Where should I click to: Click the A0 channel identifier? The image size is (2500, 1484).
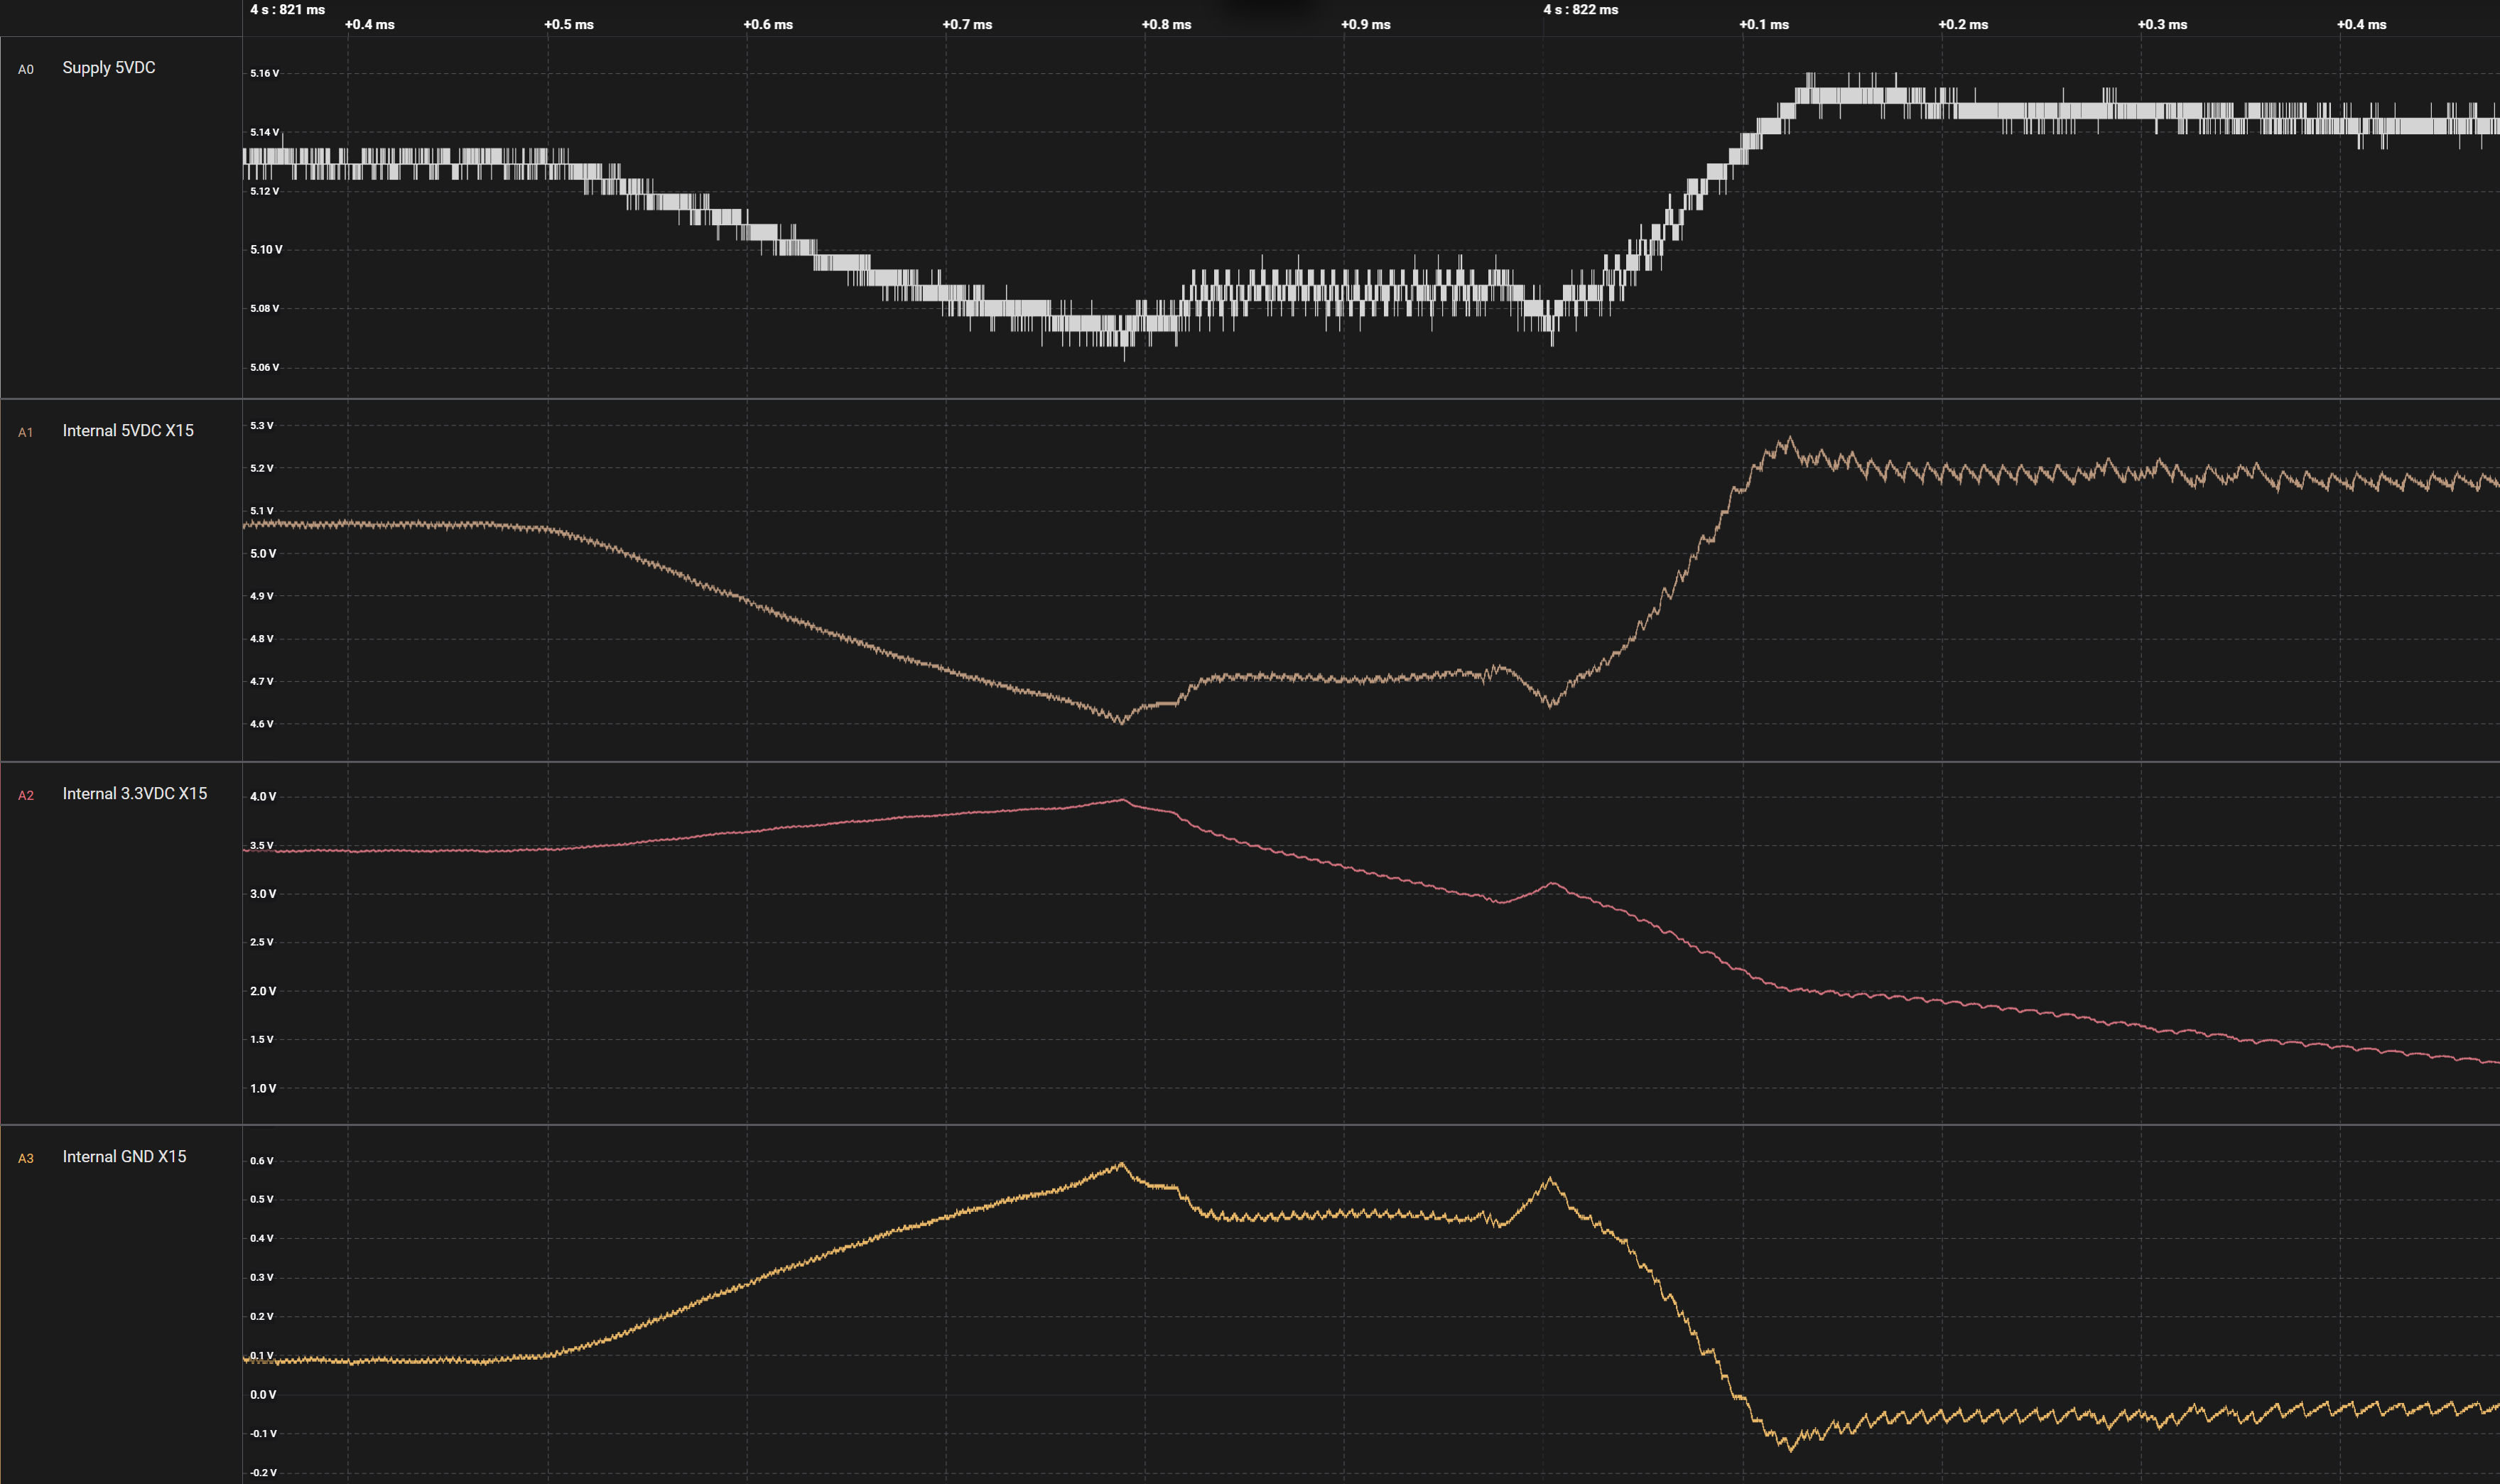pyautogui.click(x=26, y=70)
